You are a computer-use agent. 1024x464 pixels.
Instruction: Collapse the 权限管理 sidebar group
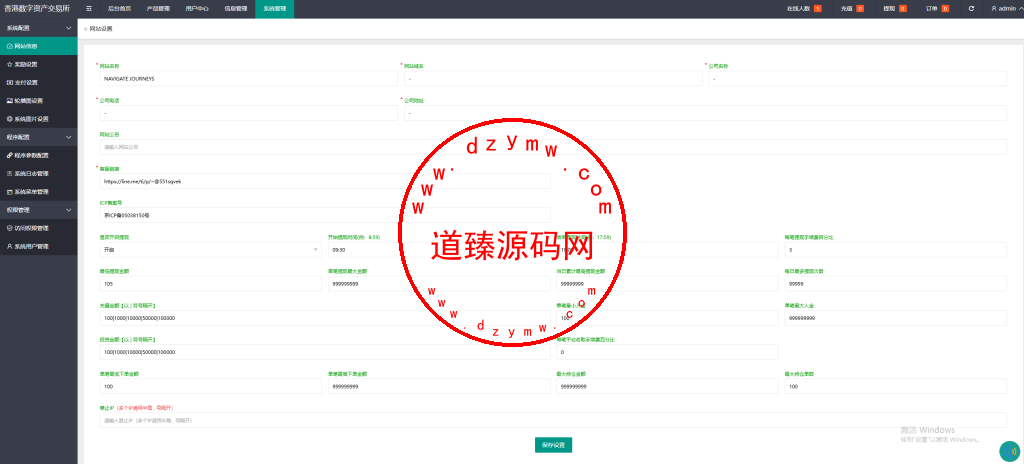39,210
